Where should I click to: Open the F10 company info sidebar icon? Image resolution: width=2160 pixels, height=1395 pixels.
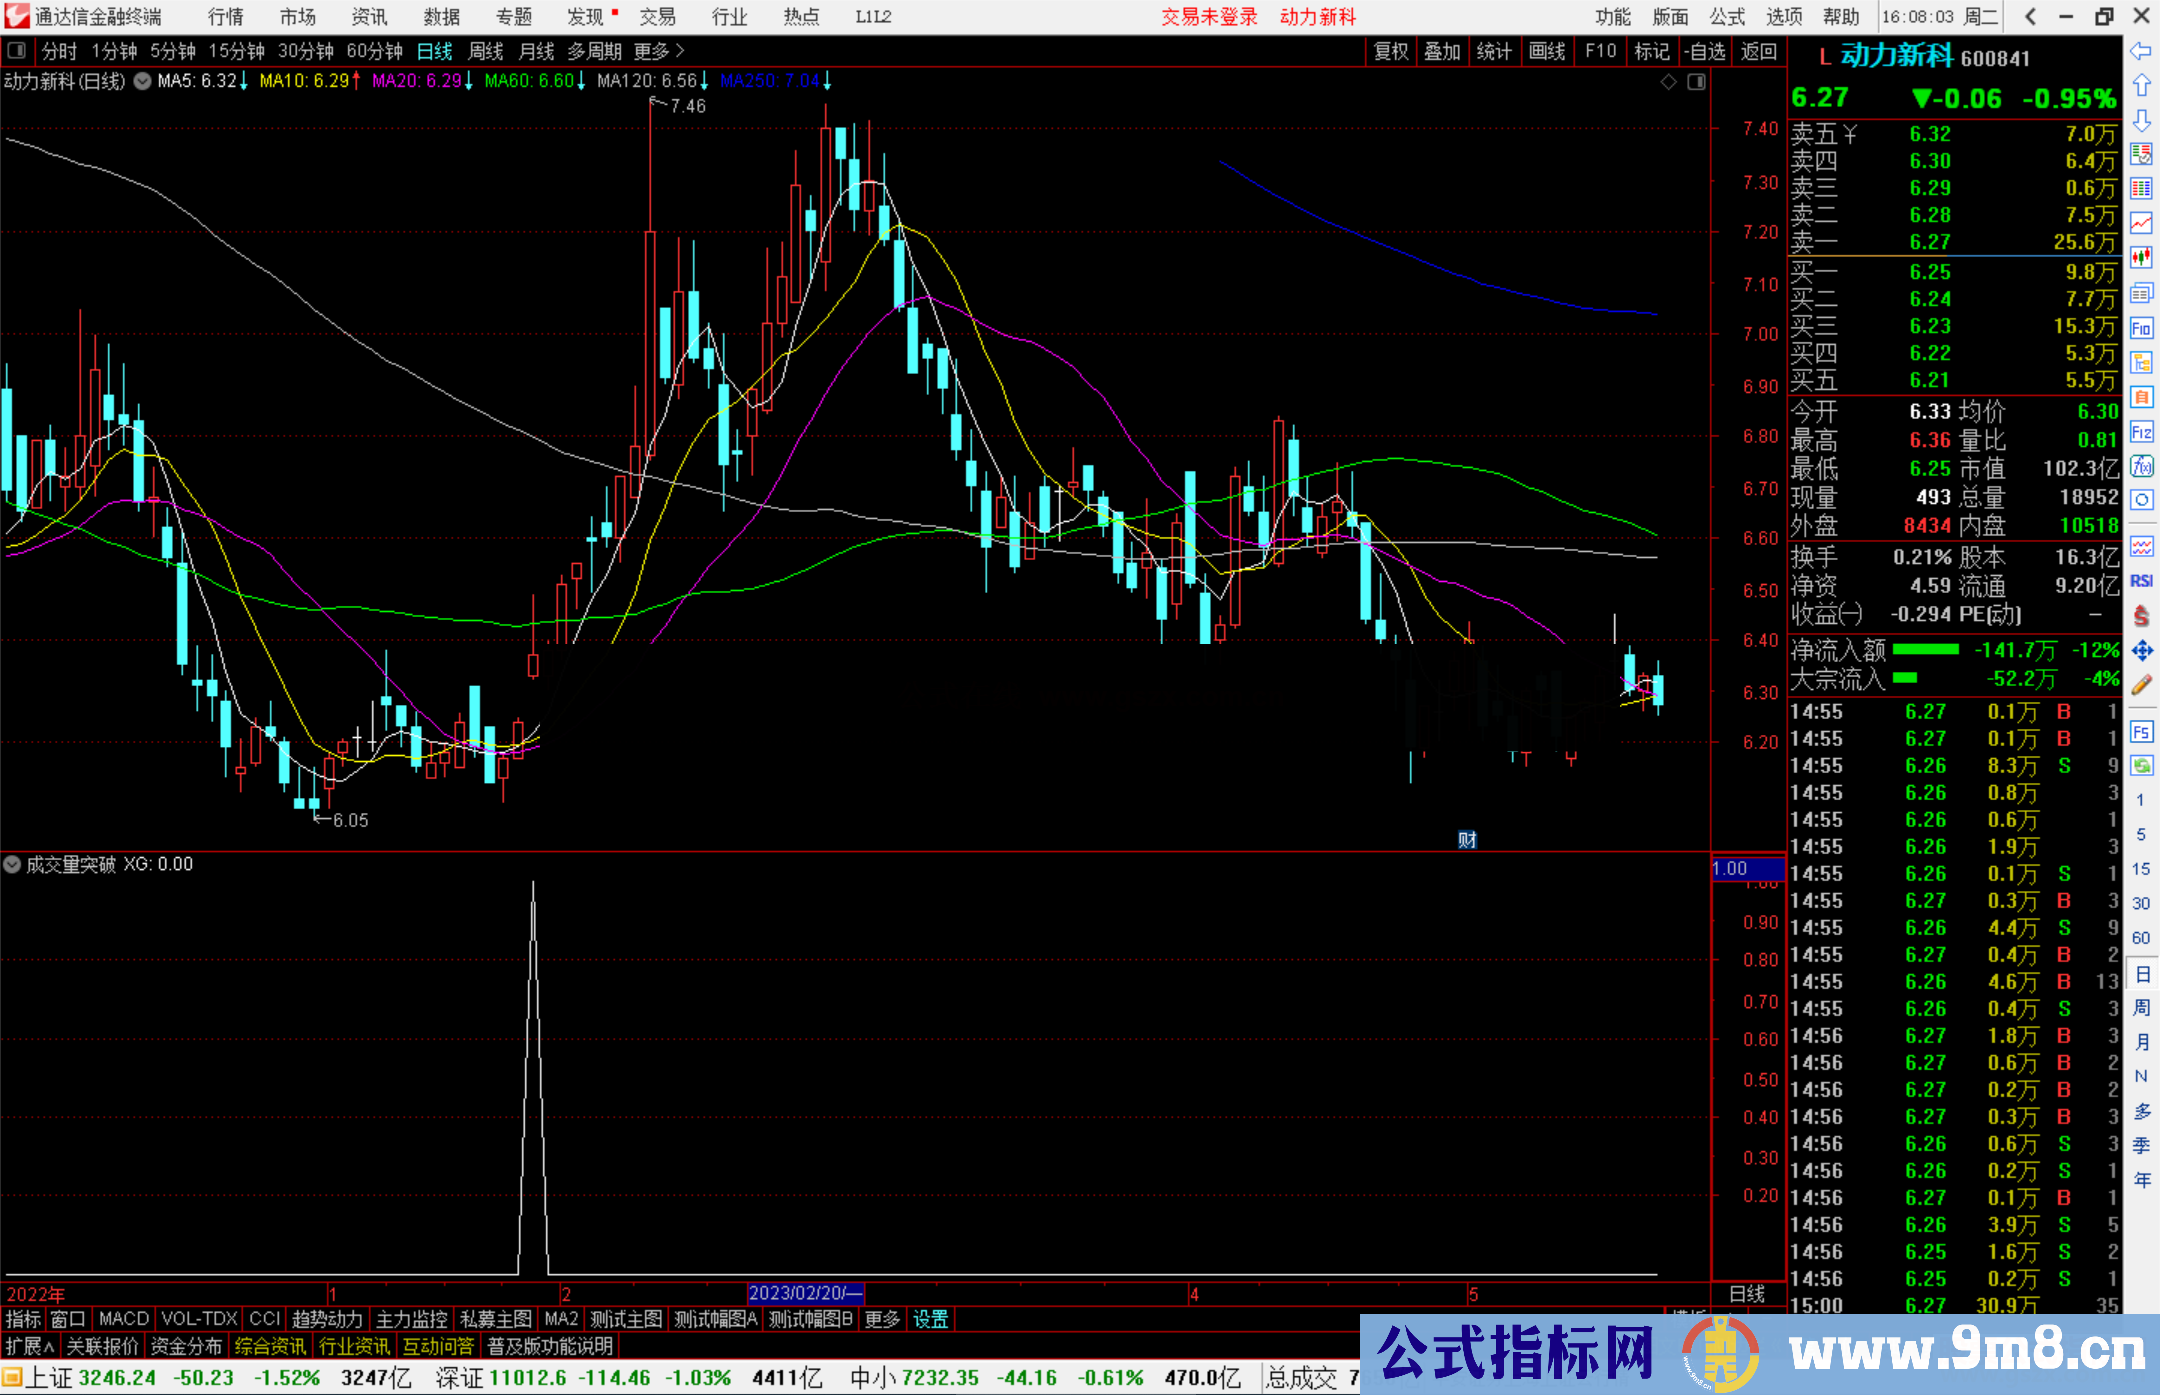click(x=2141, y=328)
